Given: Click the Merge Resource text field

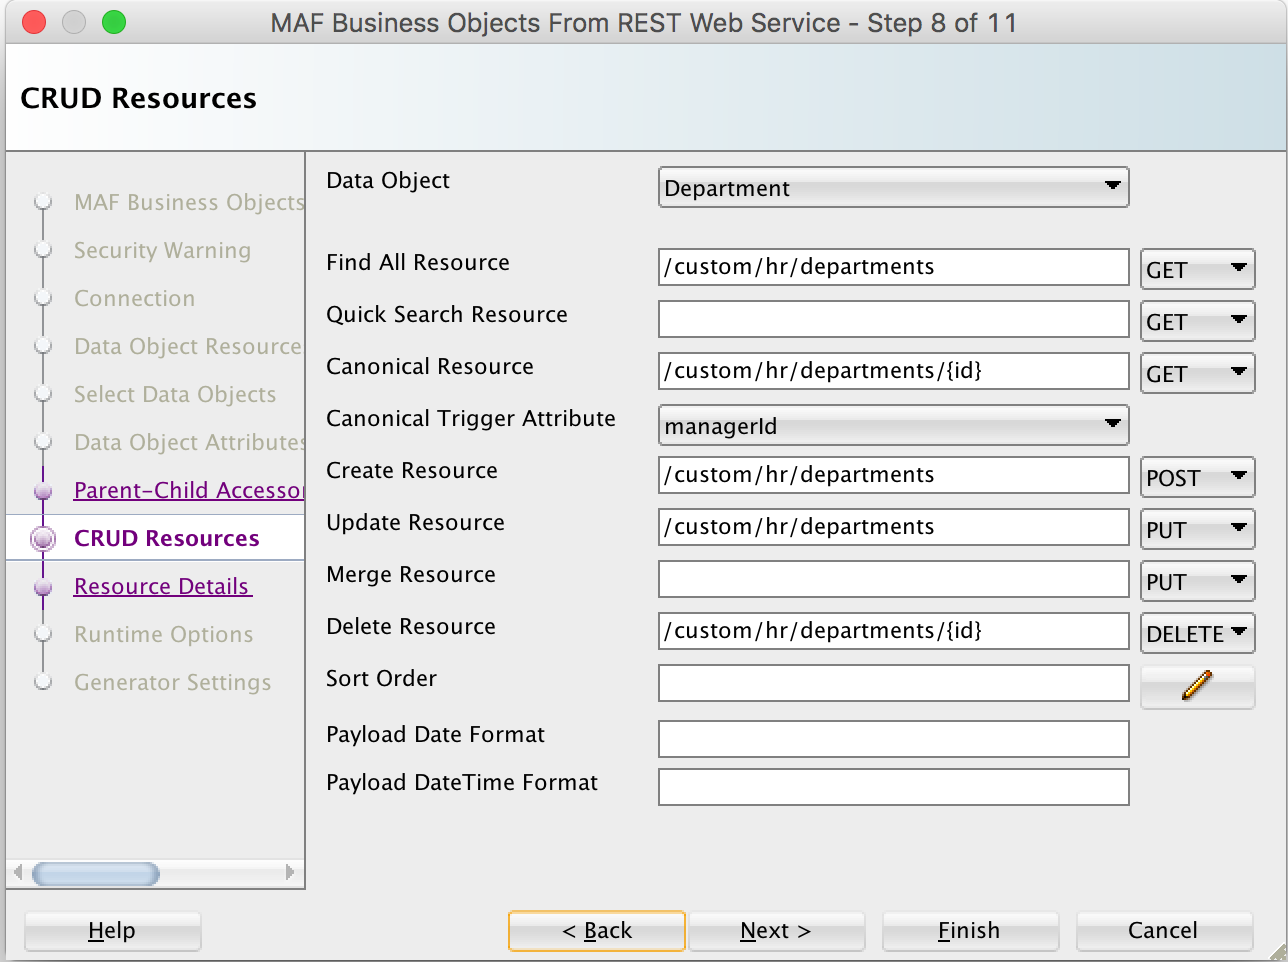Looking at the screenshot, I should tap(893, 579).
